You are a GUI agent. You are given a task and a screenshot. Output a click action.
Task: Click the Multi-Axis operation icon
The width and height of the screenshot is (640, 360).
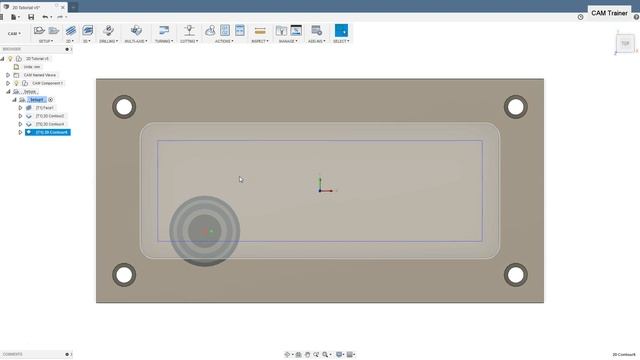click(x=136, y=31)
